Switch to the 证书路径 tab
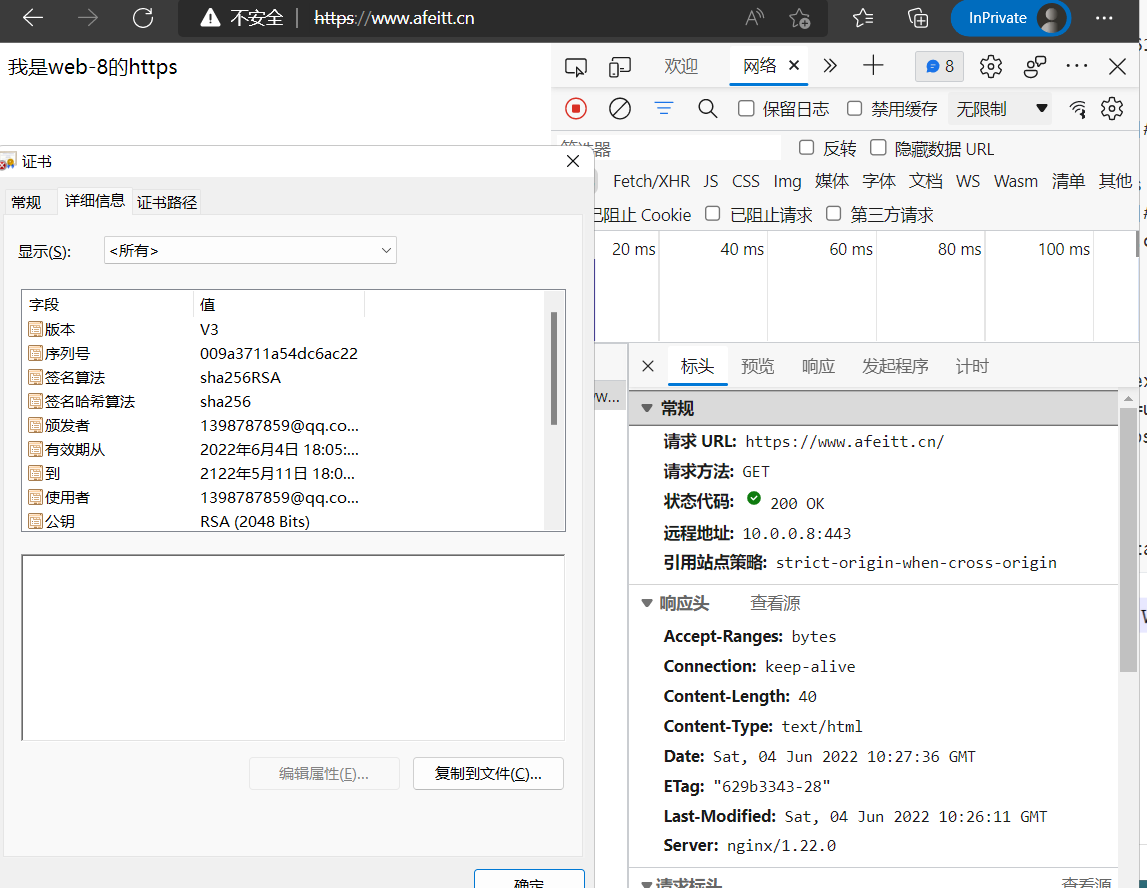 pos(167,202)
